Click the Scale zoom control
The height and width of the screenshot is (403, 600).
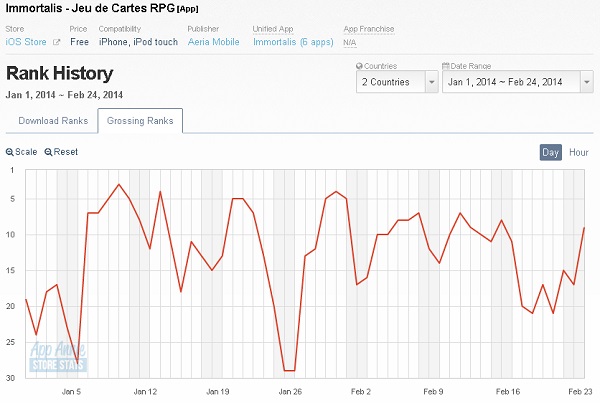[21, 152]
